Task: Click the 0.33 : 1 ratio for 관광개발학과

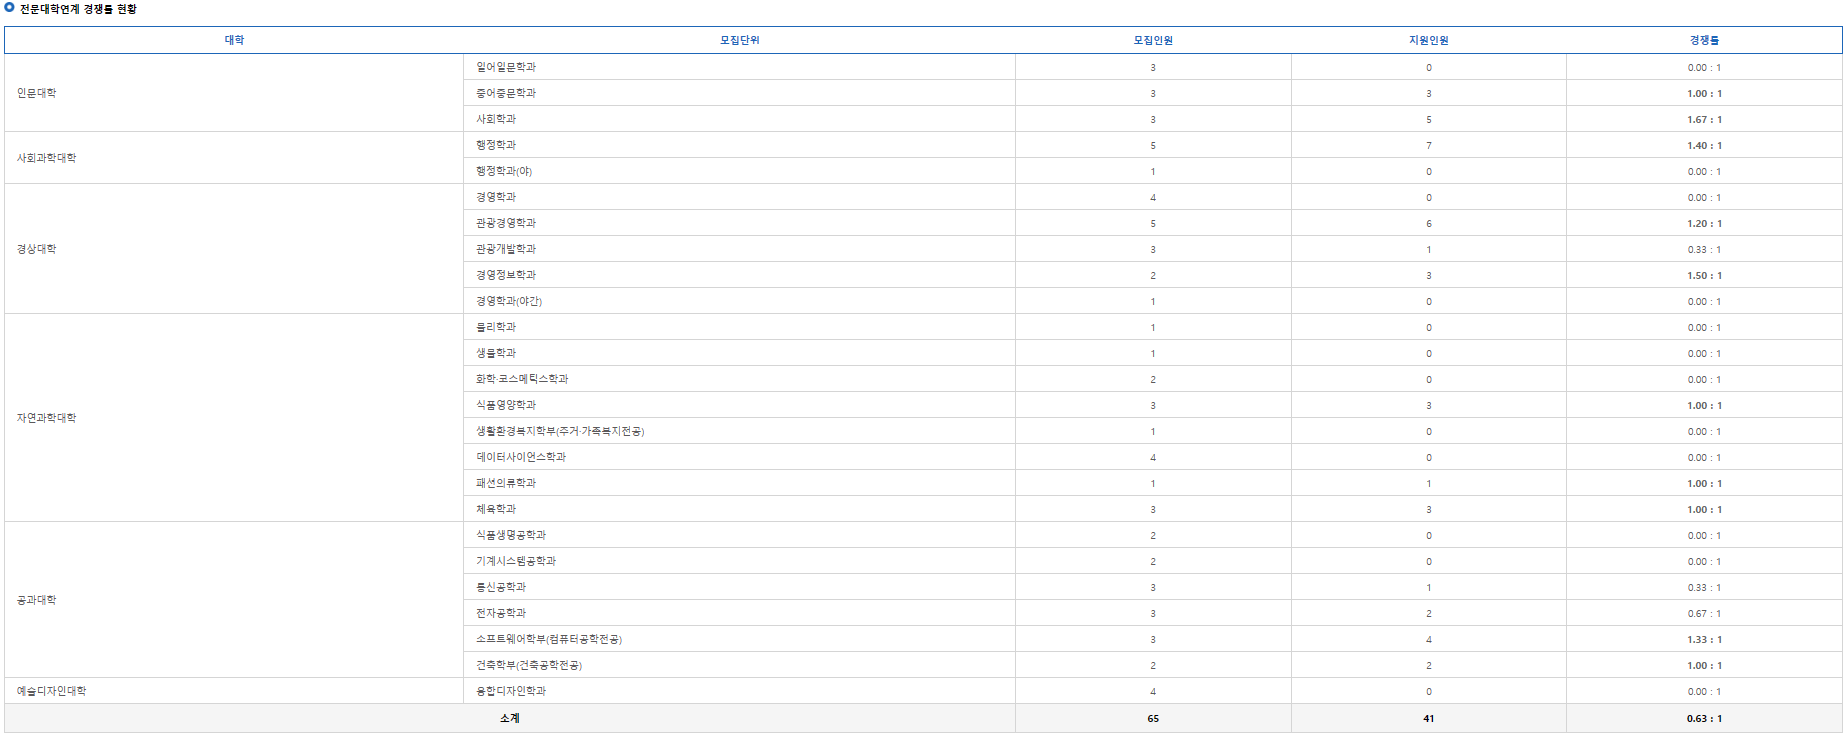Action: 1705,249
